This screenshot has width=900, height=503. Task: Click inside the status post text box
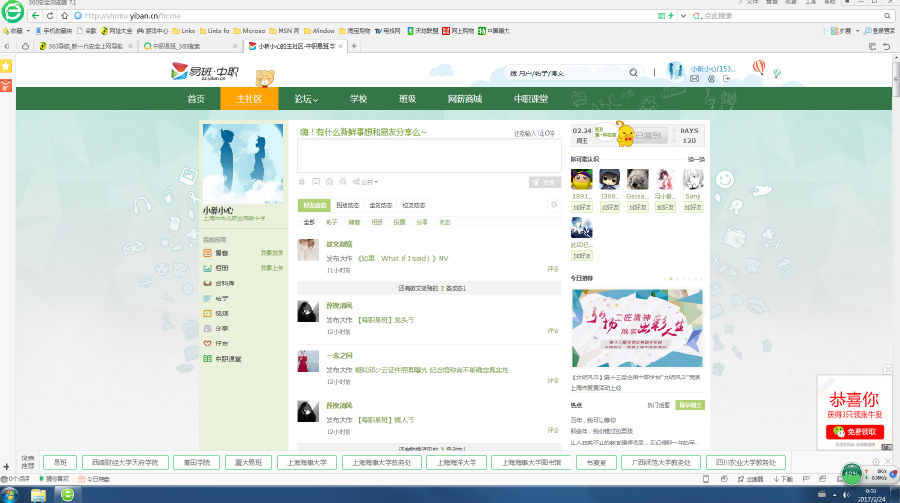(x=429, y=156)
